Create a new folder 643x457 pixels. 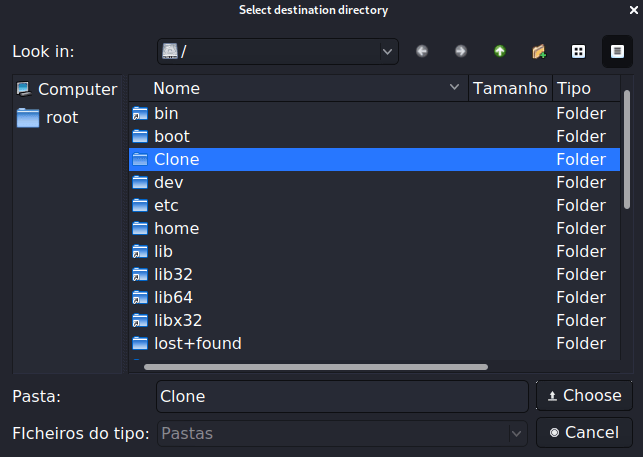tap(538, 51)
